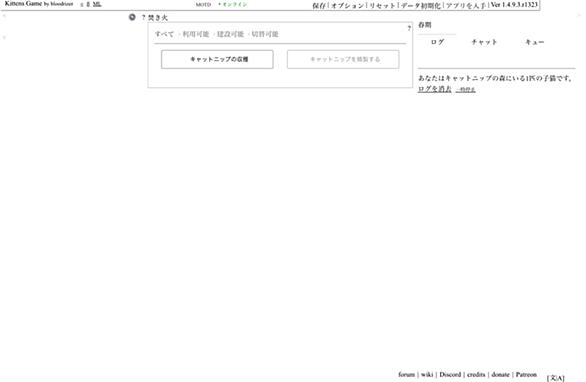Click the language selector icon [文A]
This screenshot has width=586, height=382.
[x=555, y=378]
